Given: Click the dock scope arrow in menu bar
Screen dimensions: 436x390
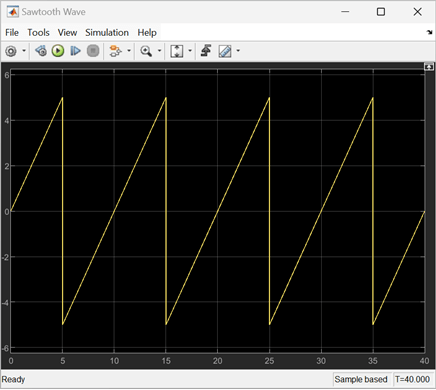Looking at the screenshot, I should [429, 32].
